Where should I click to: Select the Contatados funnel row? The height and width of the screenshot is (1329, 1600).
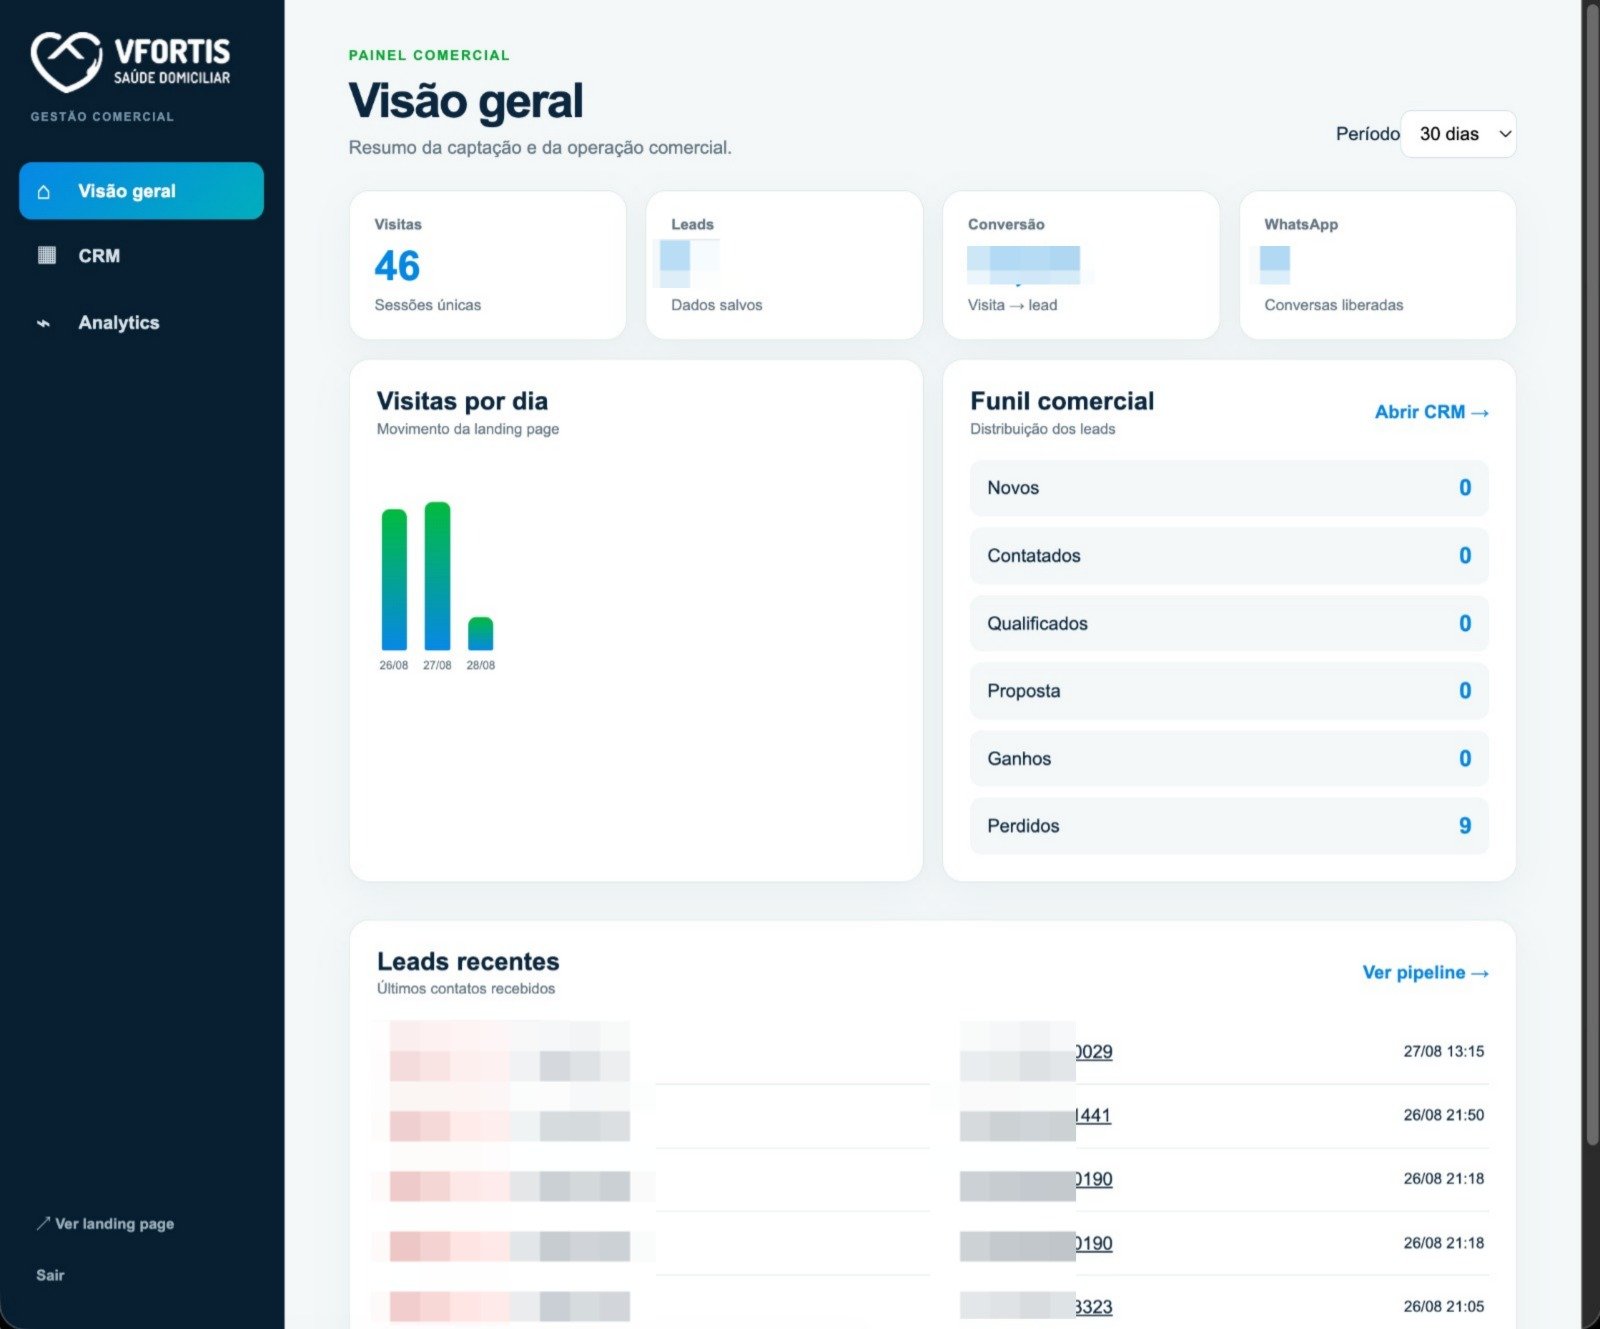click(x=1229, y=556)
